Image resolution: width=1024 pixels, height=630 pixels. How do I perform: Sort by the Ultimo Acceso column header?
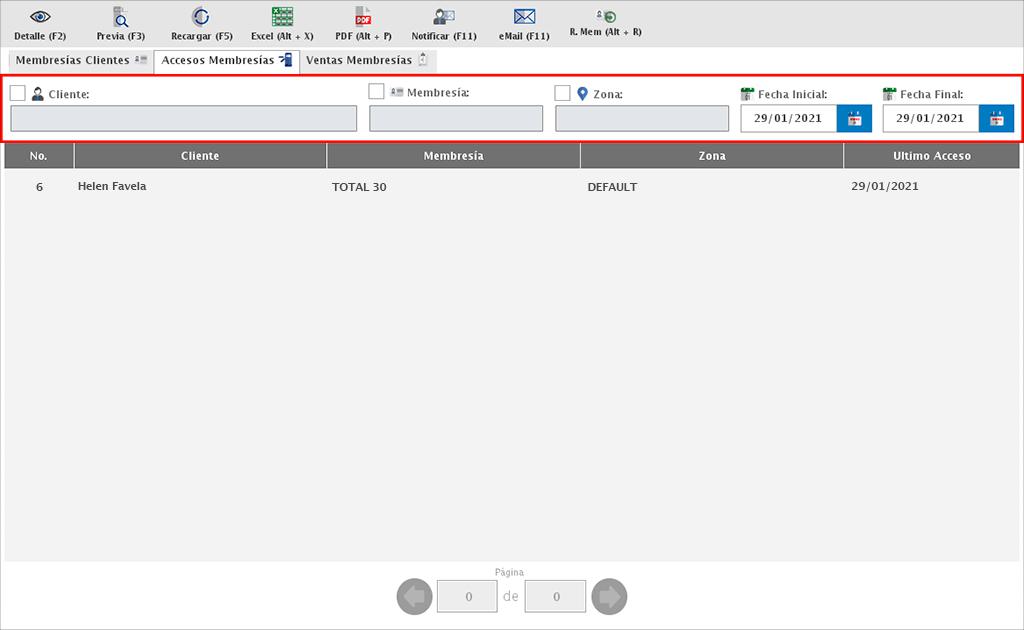pos(931,156)
